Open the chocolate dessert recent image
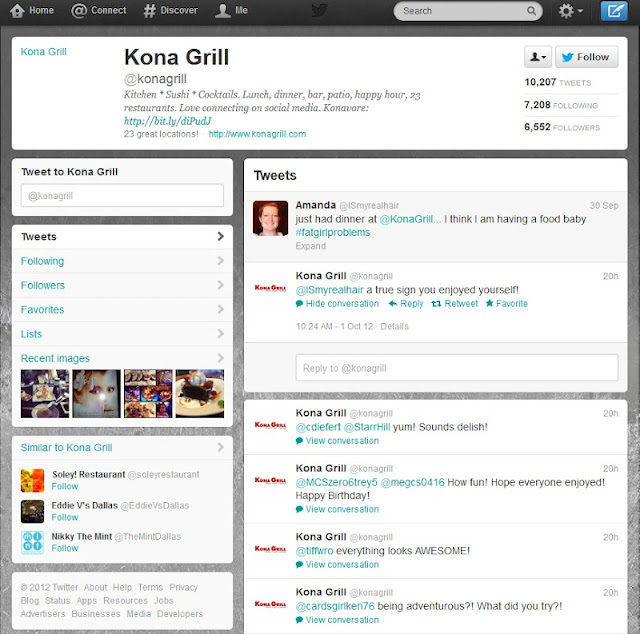Viewport: 640px width, 634px height. pos(200,394)
